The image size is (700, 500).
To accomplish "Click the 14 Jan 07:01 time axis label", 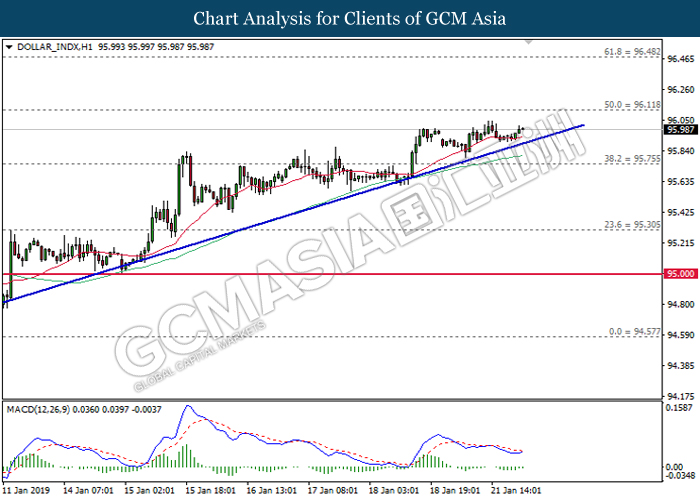I will (x=88, y=491).
